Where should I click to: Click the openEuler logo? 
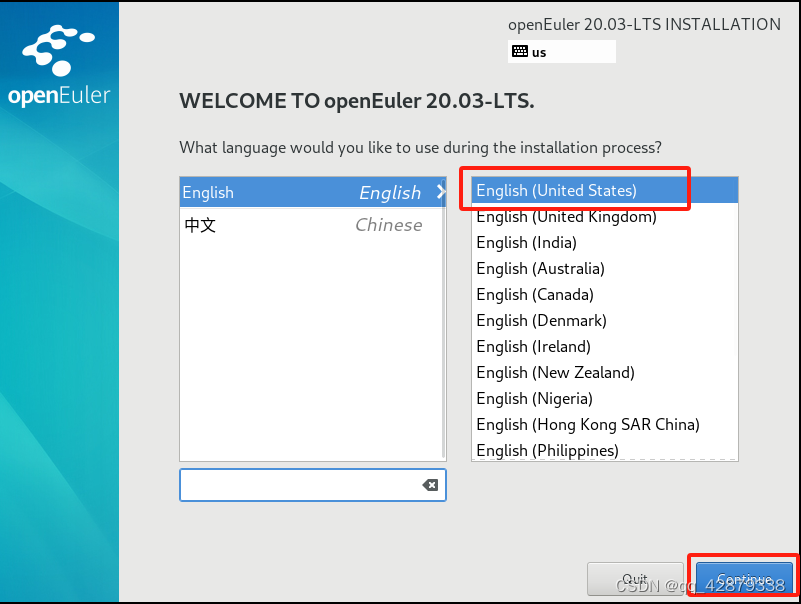59,66
